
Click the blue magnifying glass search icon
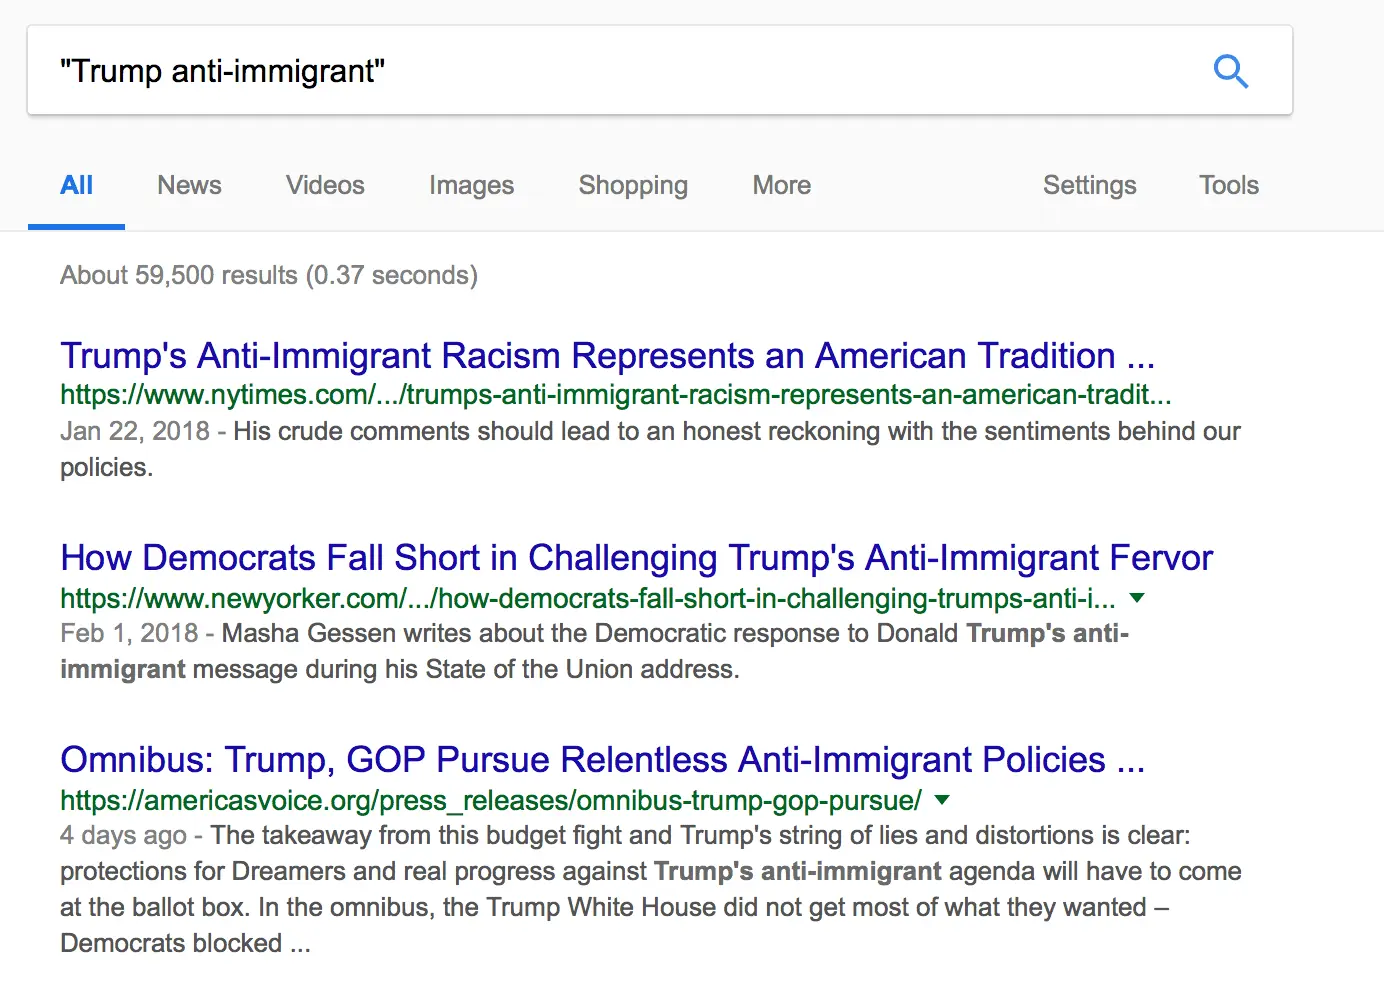click(1230, 71)
